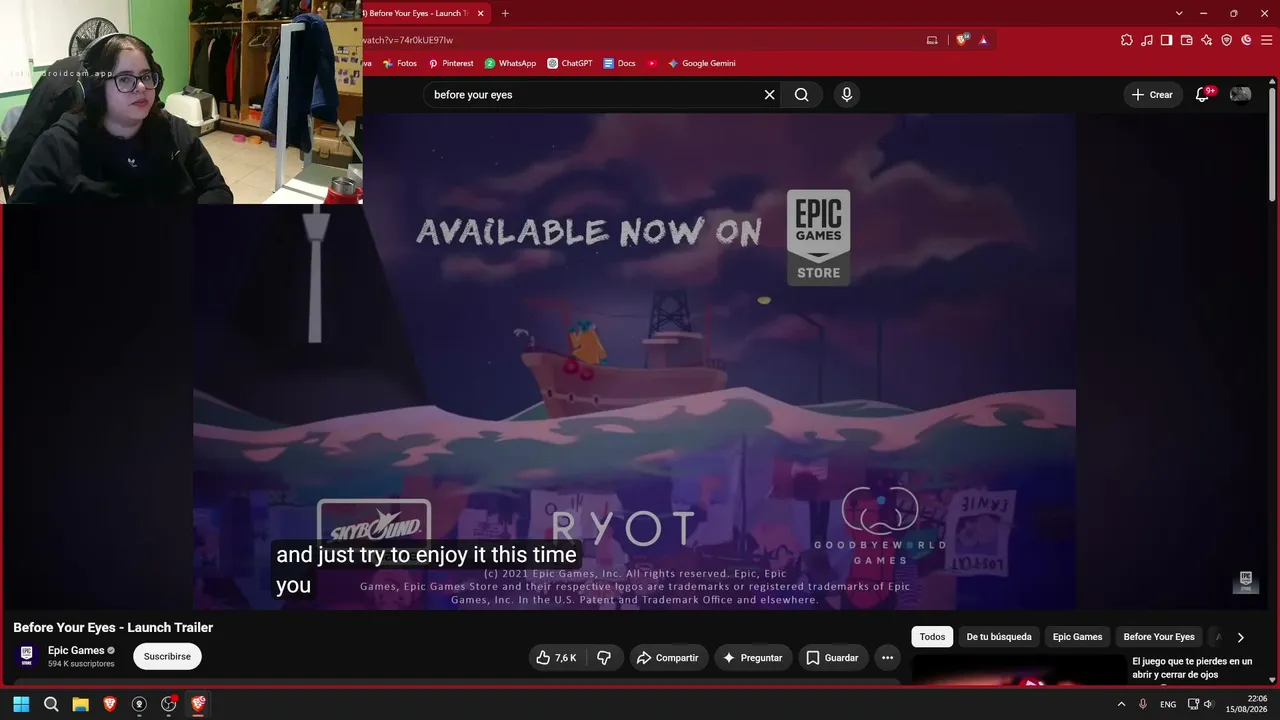Image resolution: width=1280 pixels, height=720 pixels.
Task: Select the Todos filter chip
Action: tap(932, 637)
